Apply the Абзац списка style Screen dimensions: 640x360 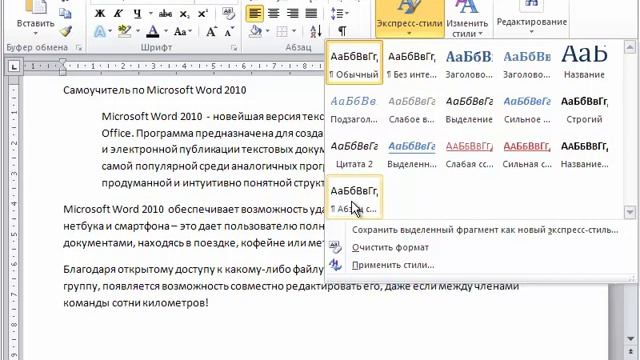[354, 197]
